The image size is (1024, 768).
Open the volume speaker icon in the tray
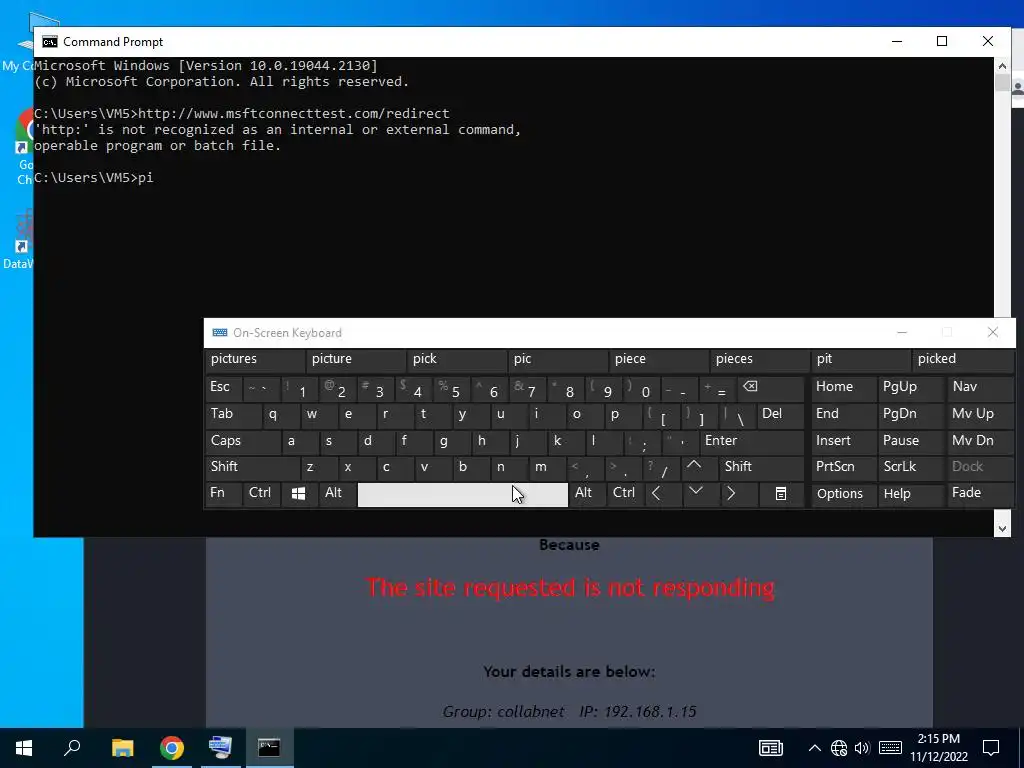click(862, 748)
